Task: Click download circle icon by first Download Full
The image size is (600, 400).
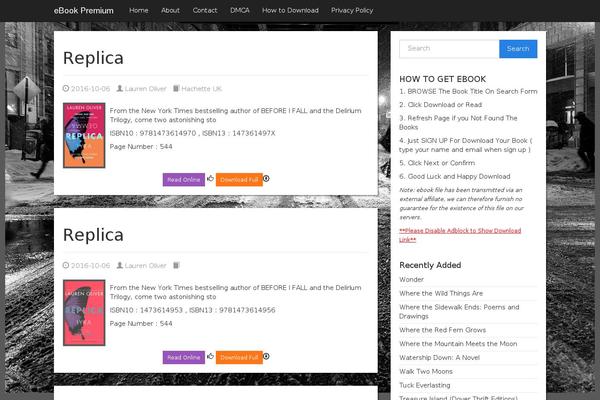Action: pos(266,178)
